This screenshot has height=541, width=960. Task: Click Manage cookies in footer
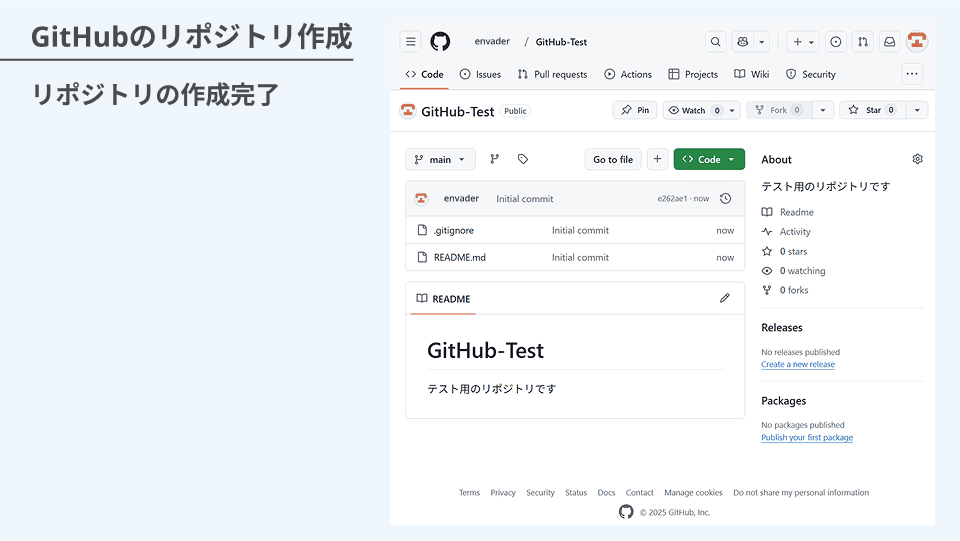tap(693, 493)
